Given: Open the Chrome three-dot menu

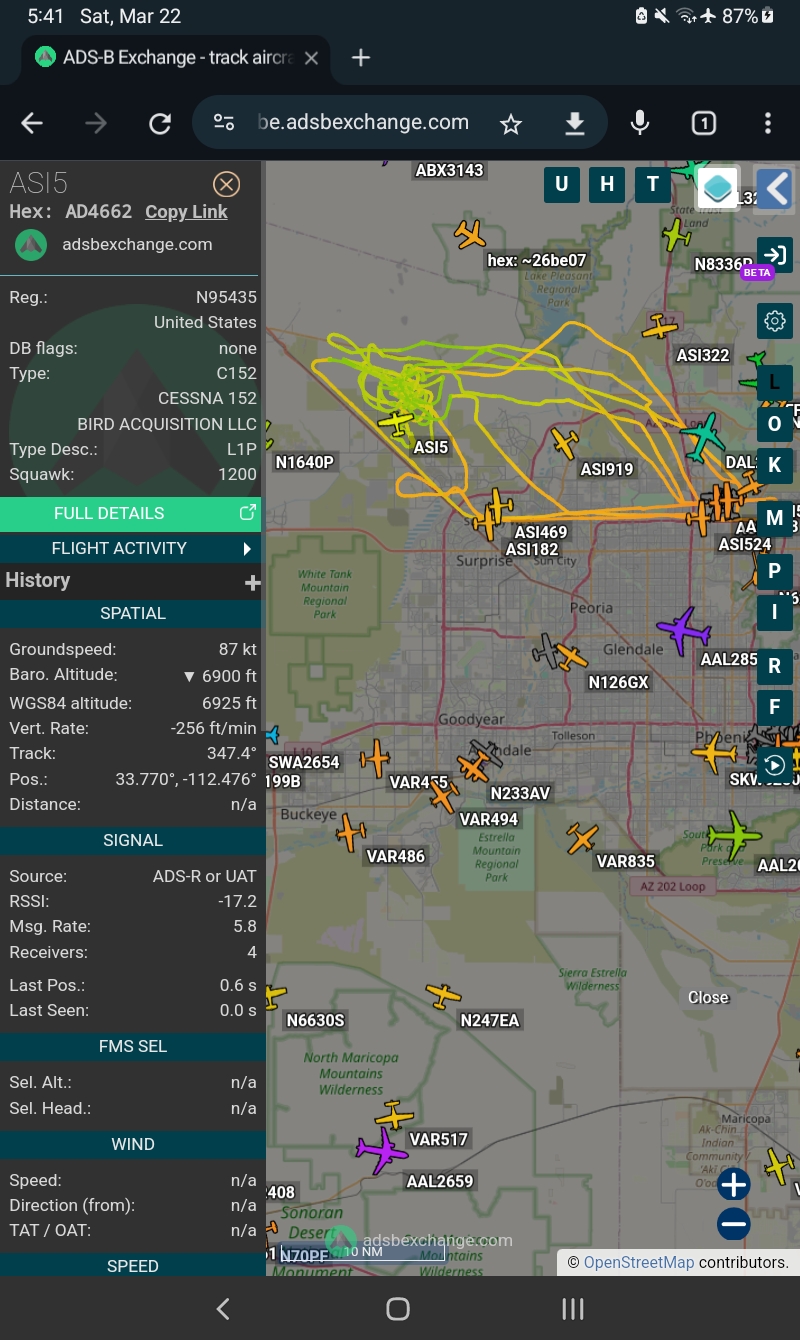Looking at the screenshot, I should coord(768,123).
